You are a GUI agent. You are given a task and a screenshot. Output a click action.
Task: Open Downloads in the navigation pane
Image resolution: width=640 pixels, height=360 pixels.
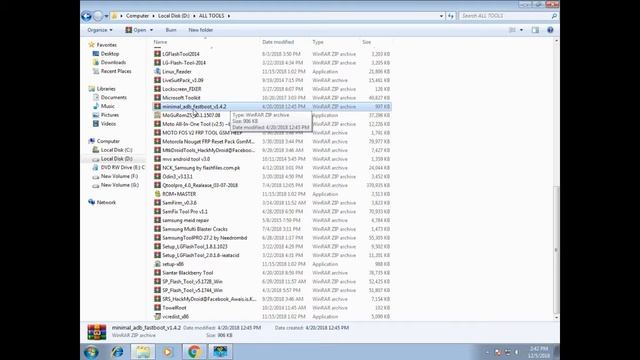(x=113, y=62)
